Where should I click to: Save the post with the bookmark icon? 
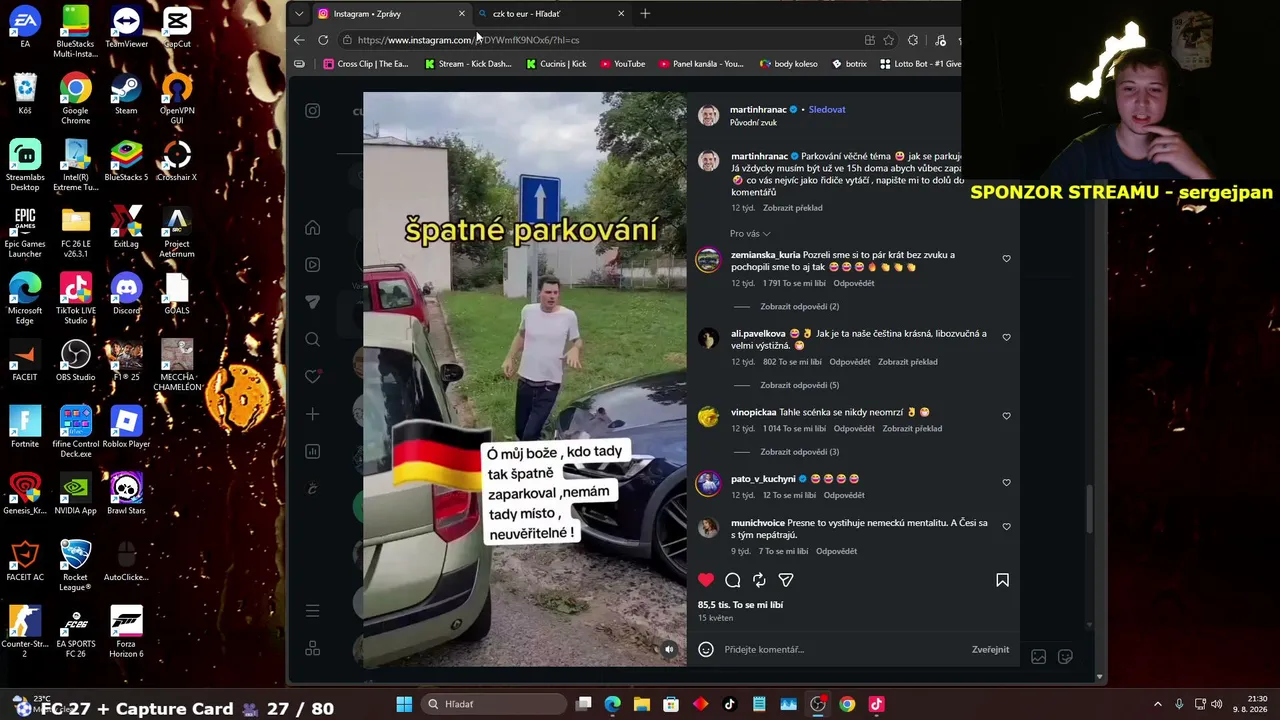[1002, 580]
